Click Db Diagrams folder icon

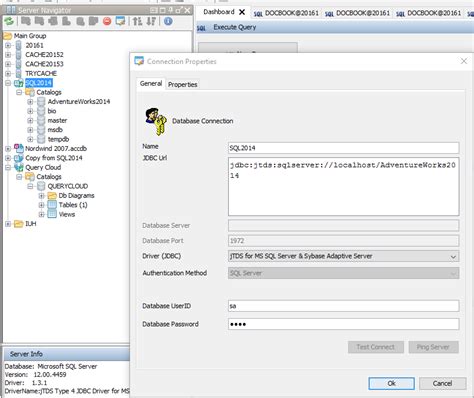52,195
